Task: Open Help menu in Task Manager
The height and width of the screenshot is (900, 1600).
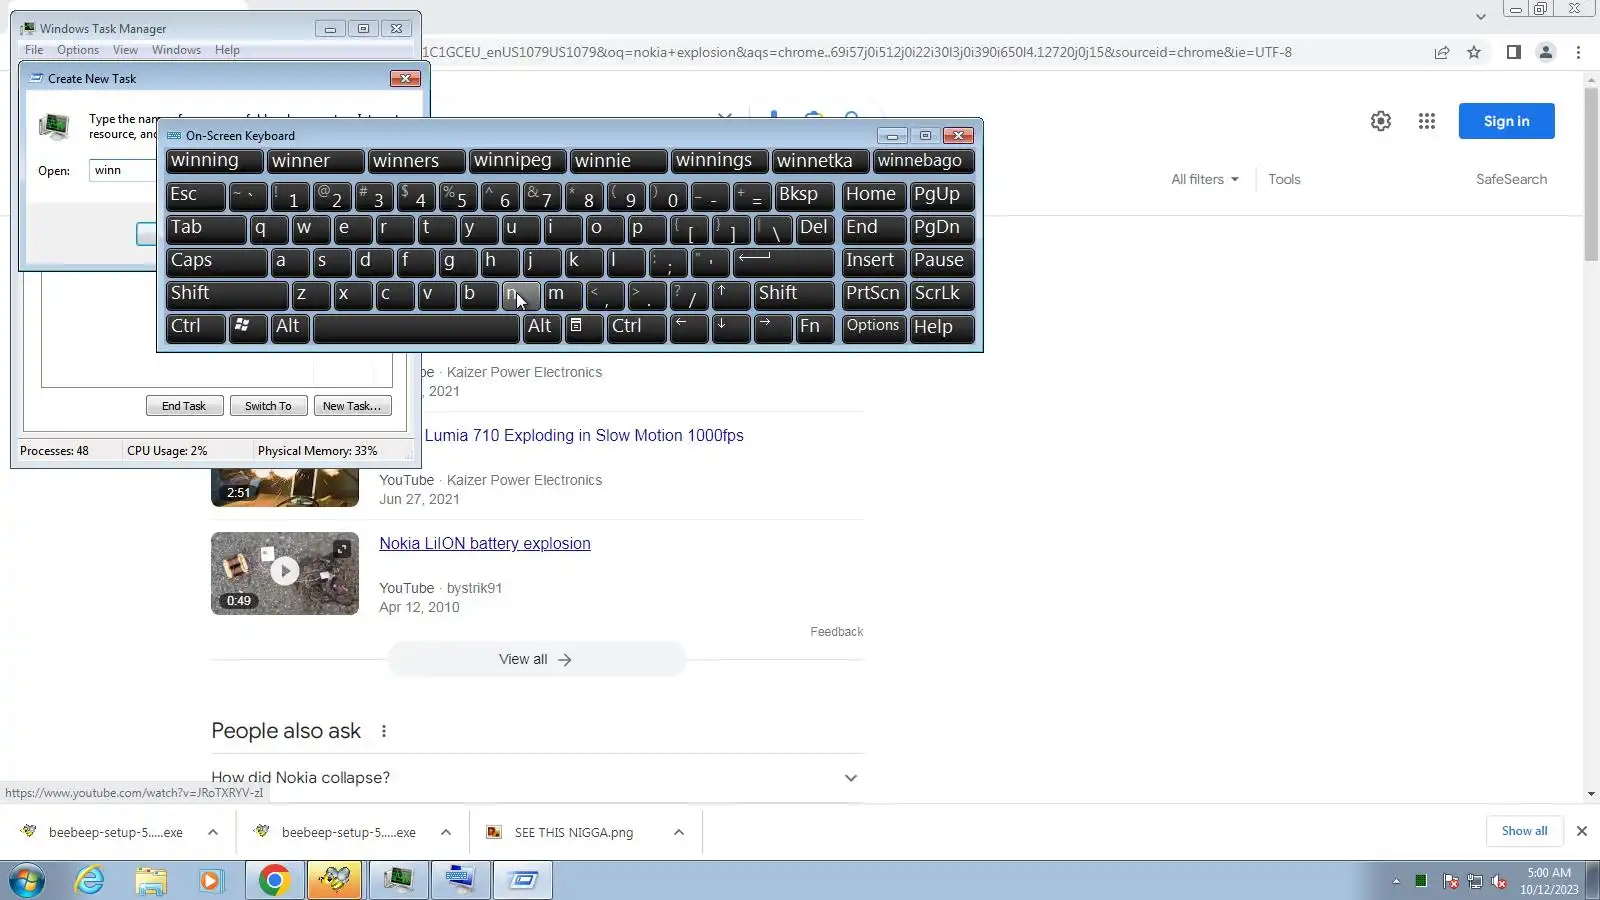Action: 227,50
